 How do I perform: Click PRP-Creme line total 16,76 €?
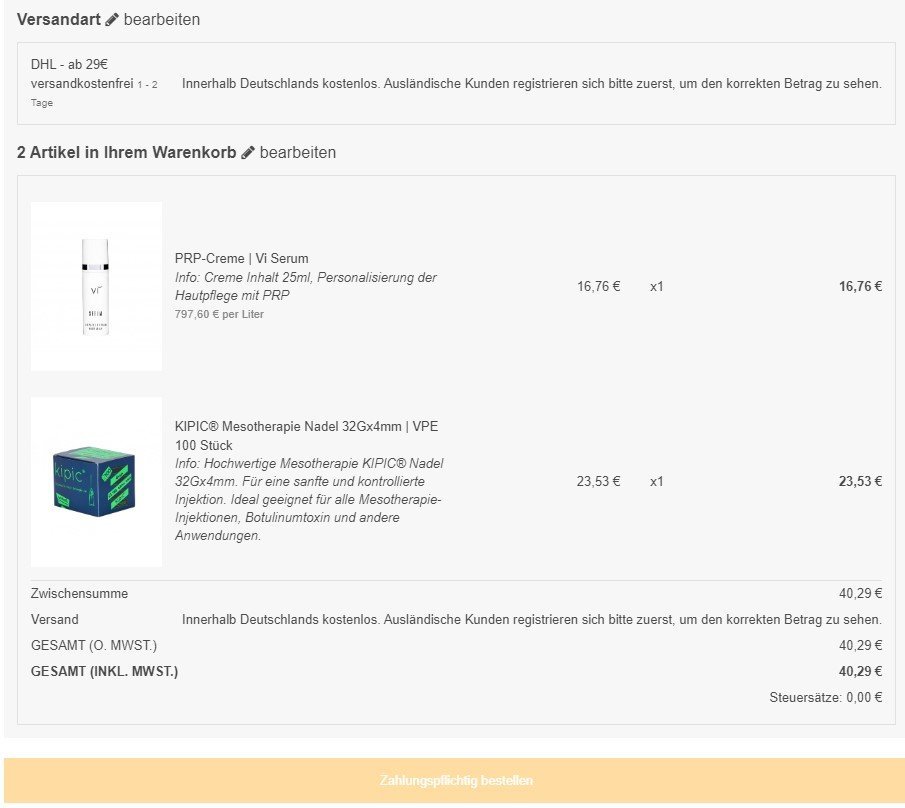(x=860, y=286)
